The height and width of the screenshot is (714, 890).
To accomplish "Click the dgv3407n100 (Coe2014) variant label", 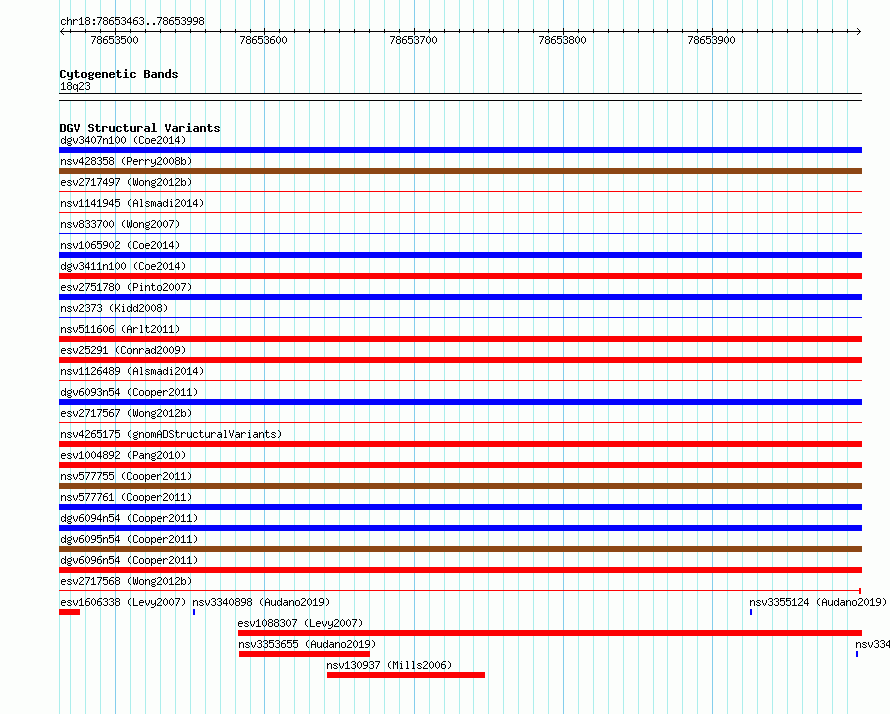I will pos(123,140).
